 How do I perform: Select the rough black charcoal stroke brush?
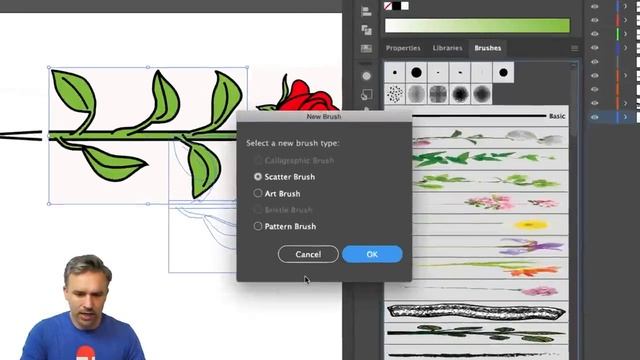pyautogui.click(x=476, y=312)
